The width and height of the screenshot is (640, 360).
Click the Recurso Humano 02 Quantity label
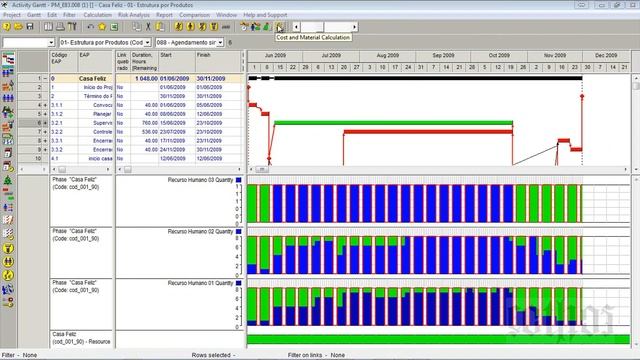pyautogui.click(x=200, y=231)
